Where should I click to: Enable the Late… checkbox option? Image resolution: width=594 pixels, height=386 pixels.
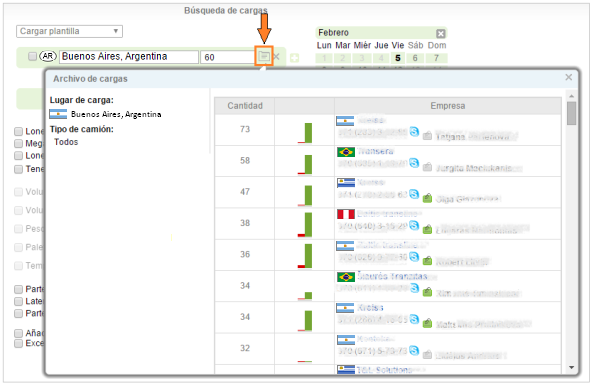coord(19,302)
